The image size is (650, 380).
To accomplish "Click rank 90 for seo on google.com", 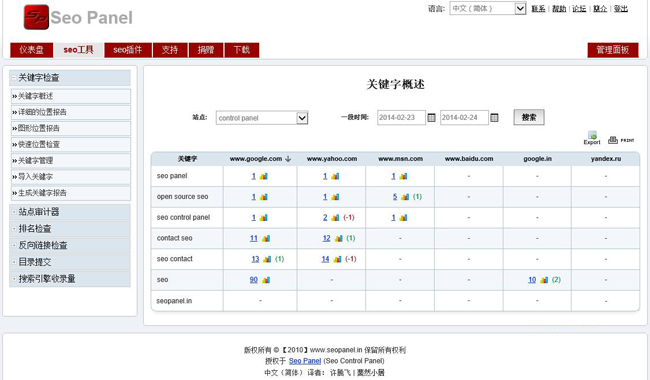I will [254, 280].
